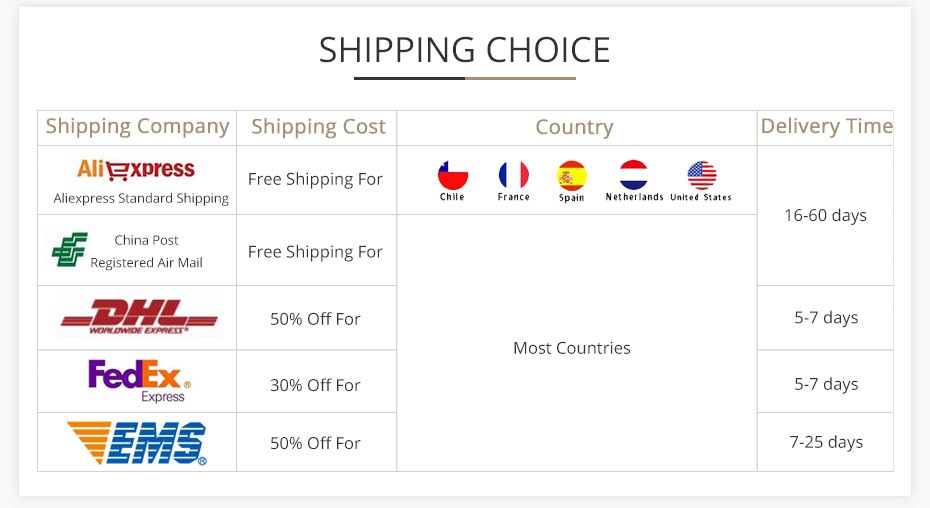Click the 7-25 days delivery time
The image size is (930, 508).
(x=827, y=442)
